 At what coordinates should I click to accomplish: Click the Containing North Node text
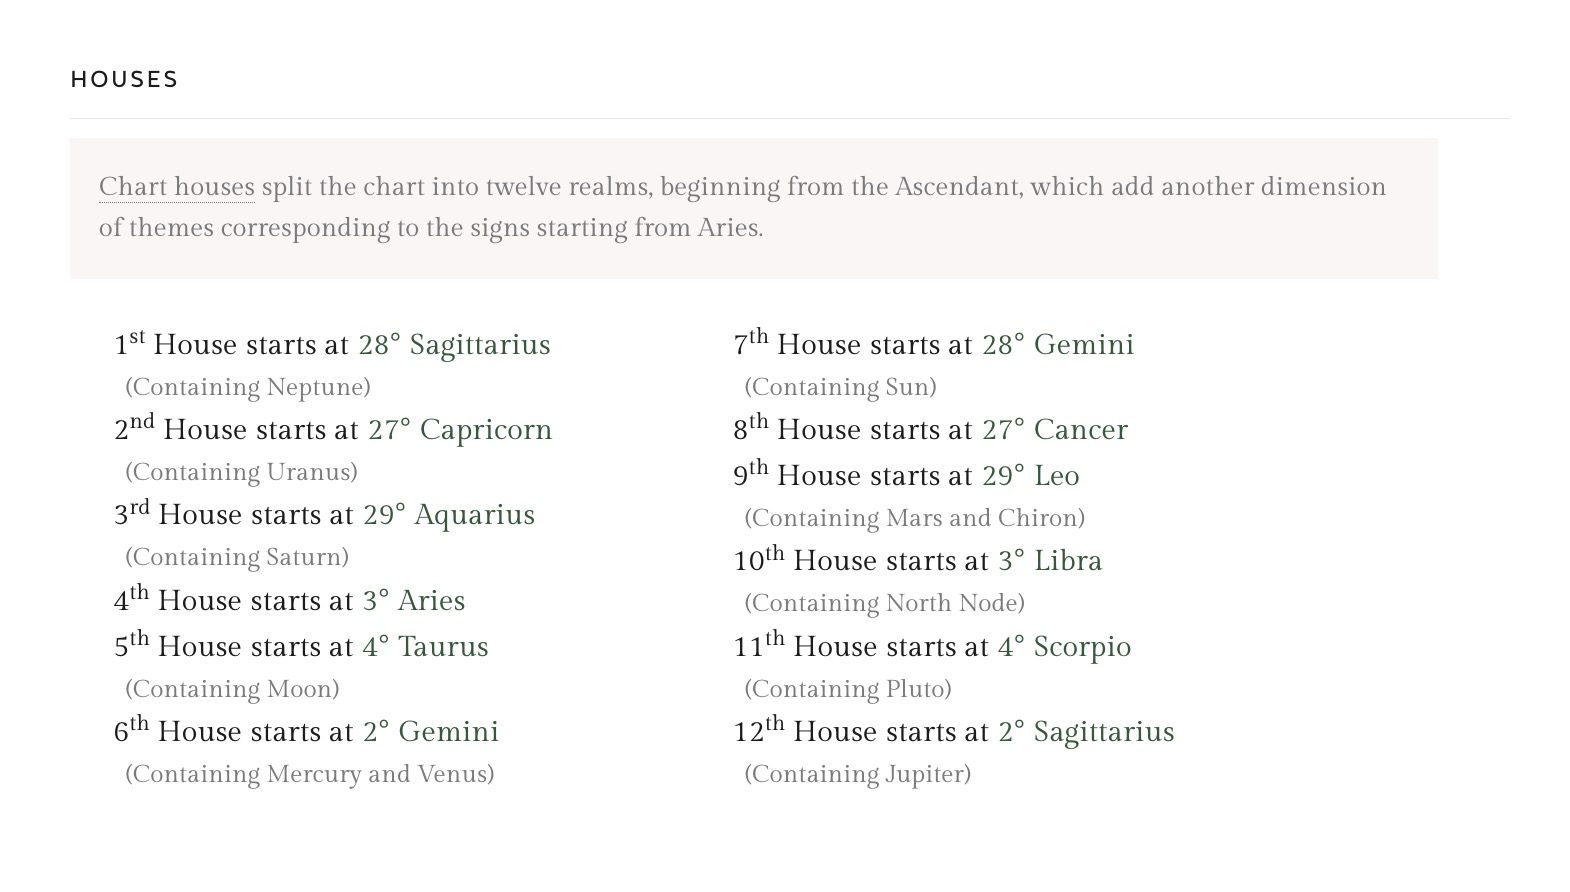tap(885, 604)
